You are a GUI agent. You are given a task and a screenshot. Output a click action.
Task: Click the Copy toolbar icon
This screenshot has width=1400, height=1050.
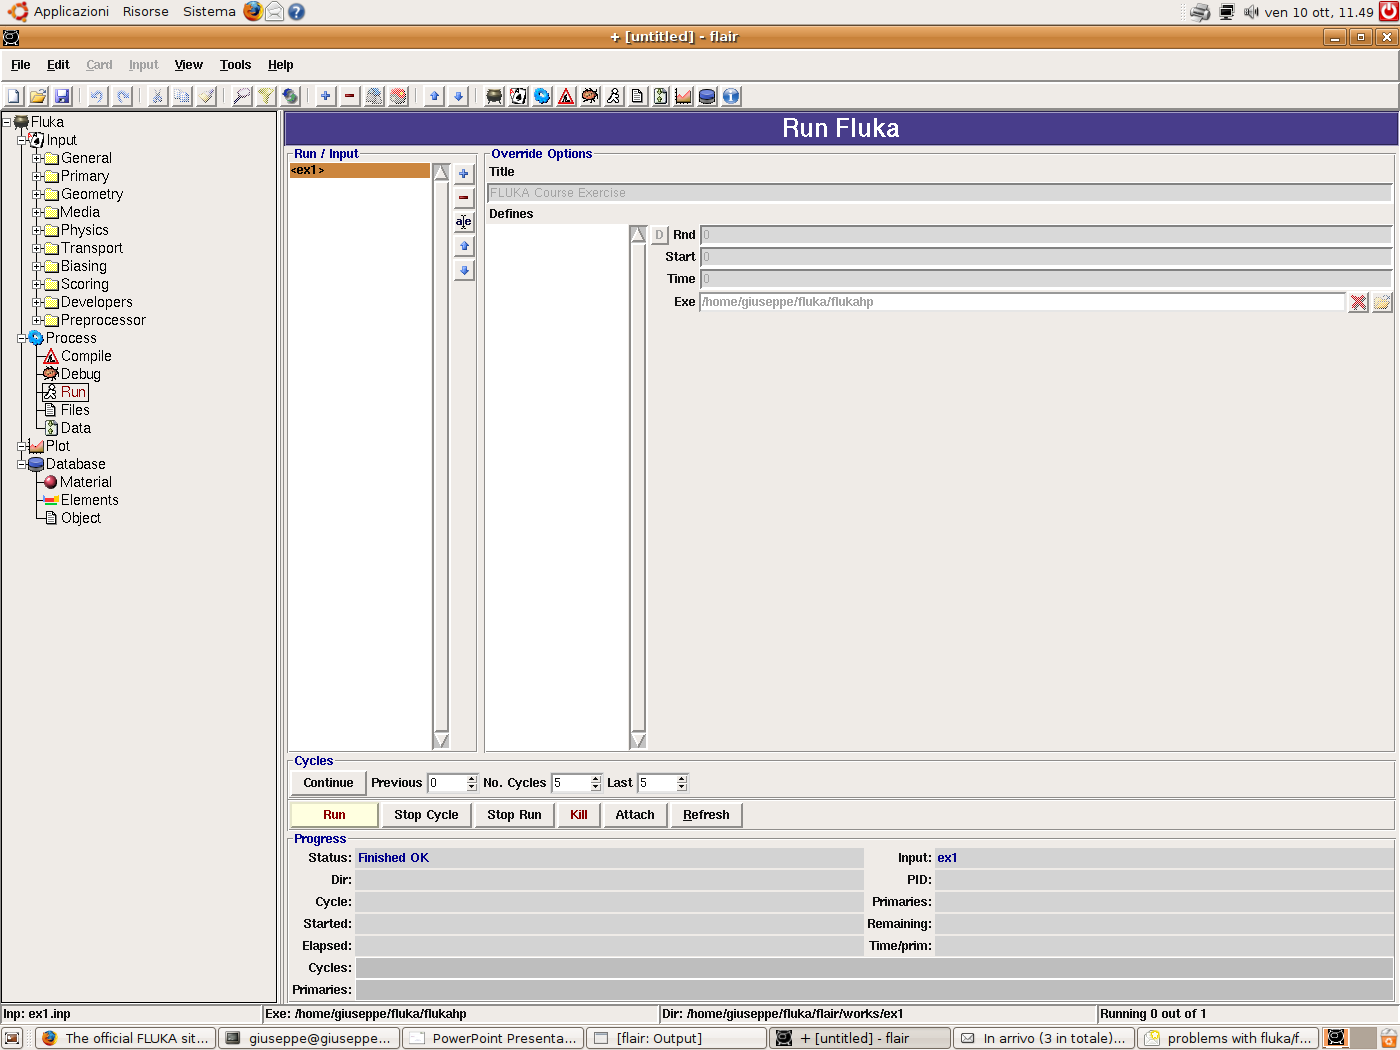[x=182, y=96]
